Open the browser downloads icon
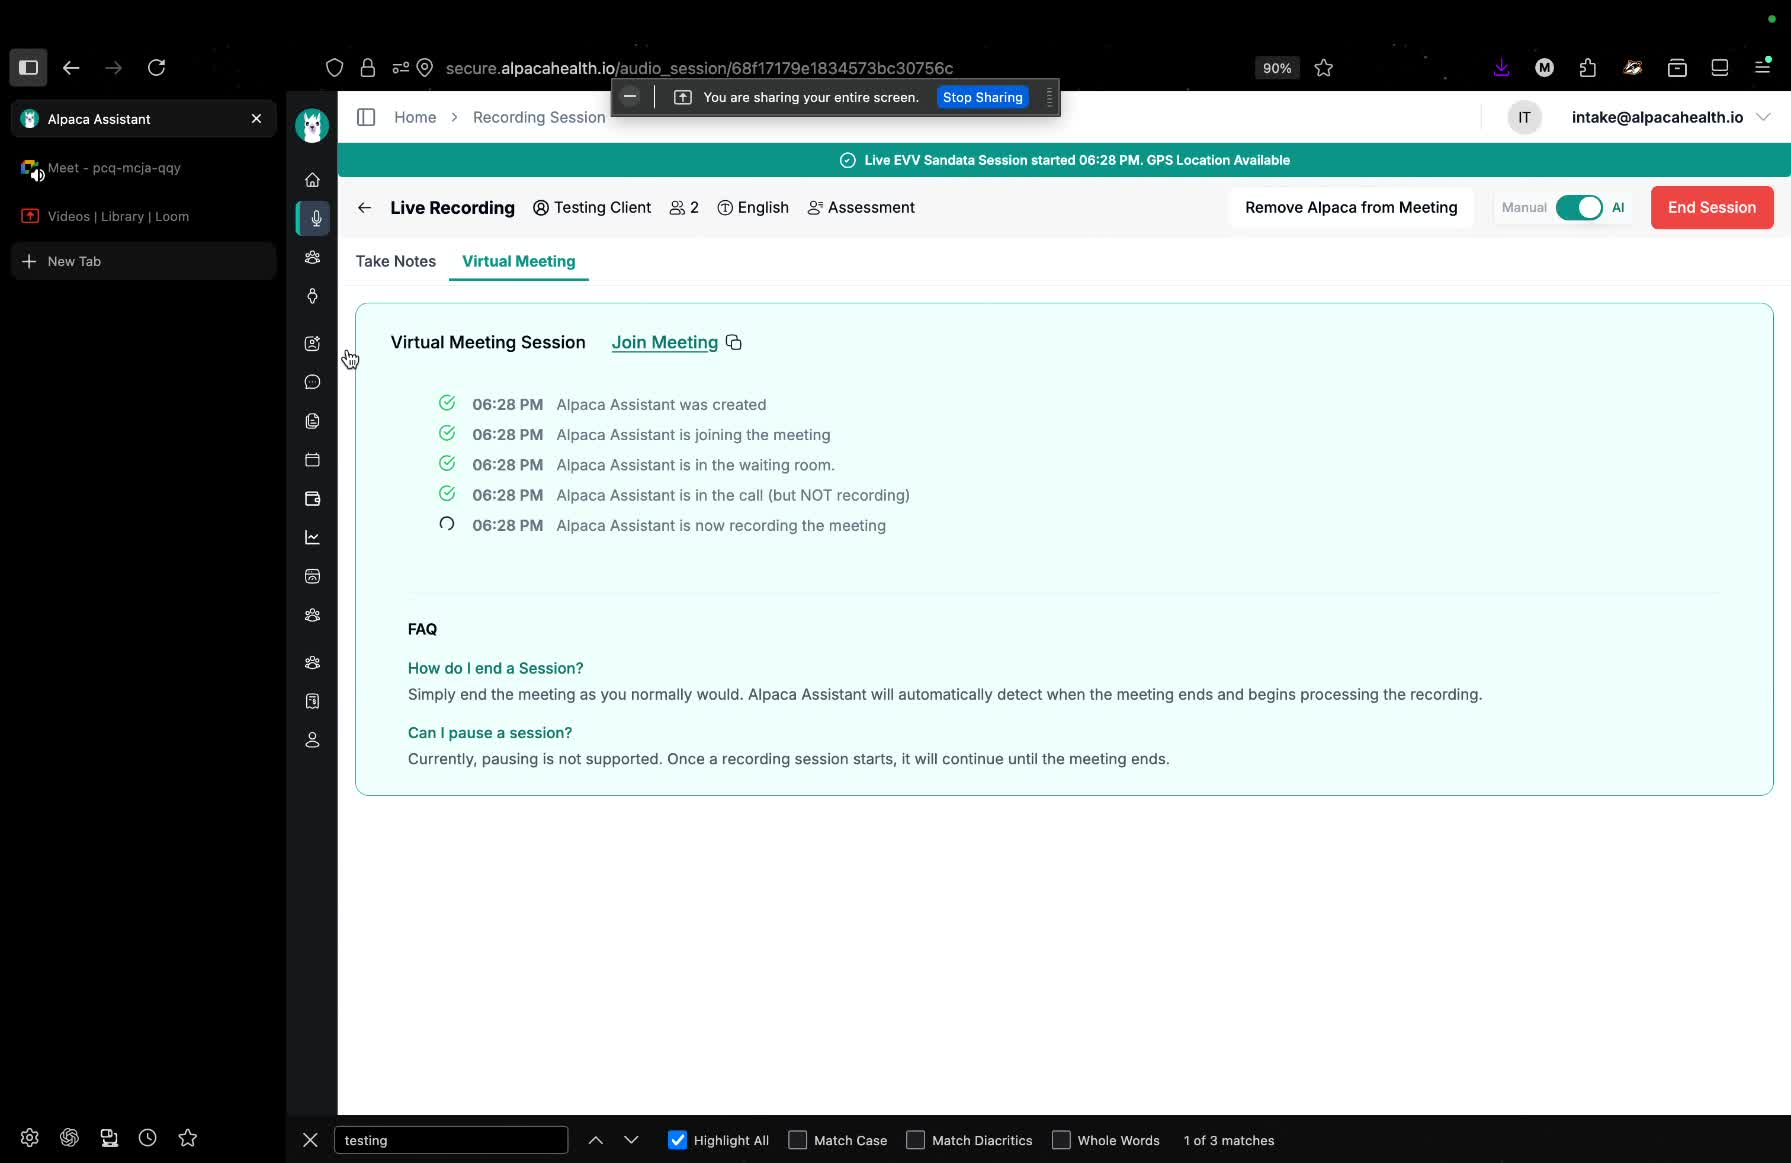The width and height of the screenshot is (1791, 1163). tap(1501, 68)
